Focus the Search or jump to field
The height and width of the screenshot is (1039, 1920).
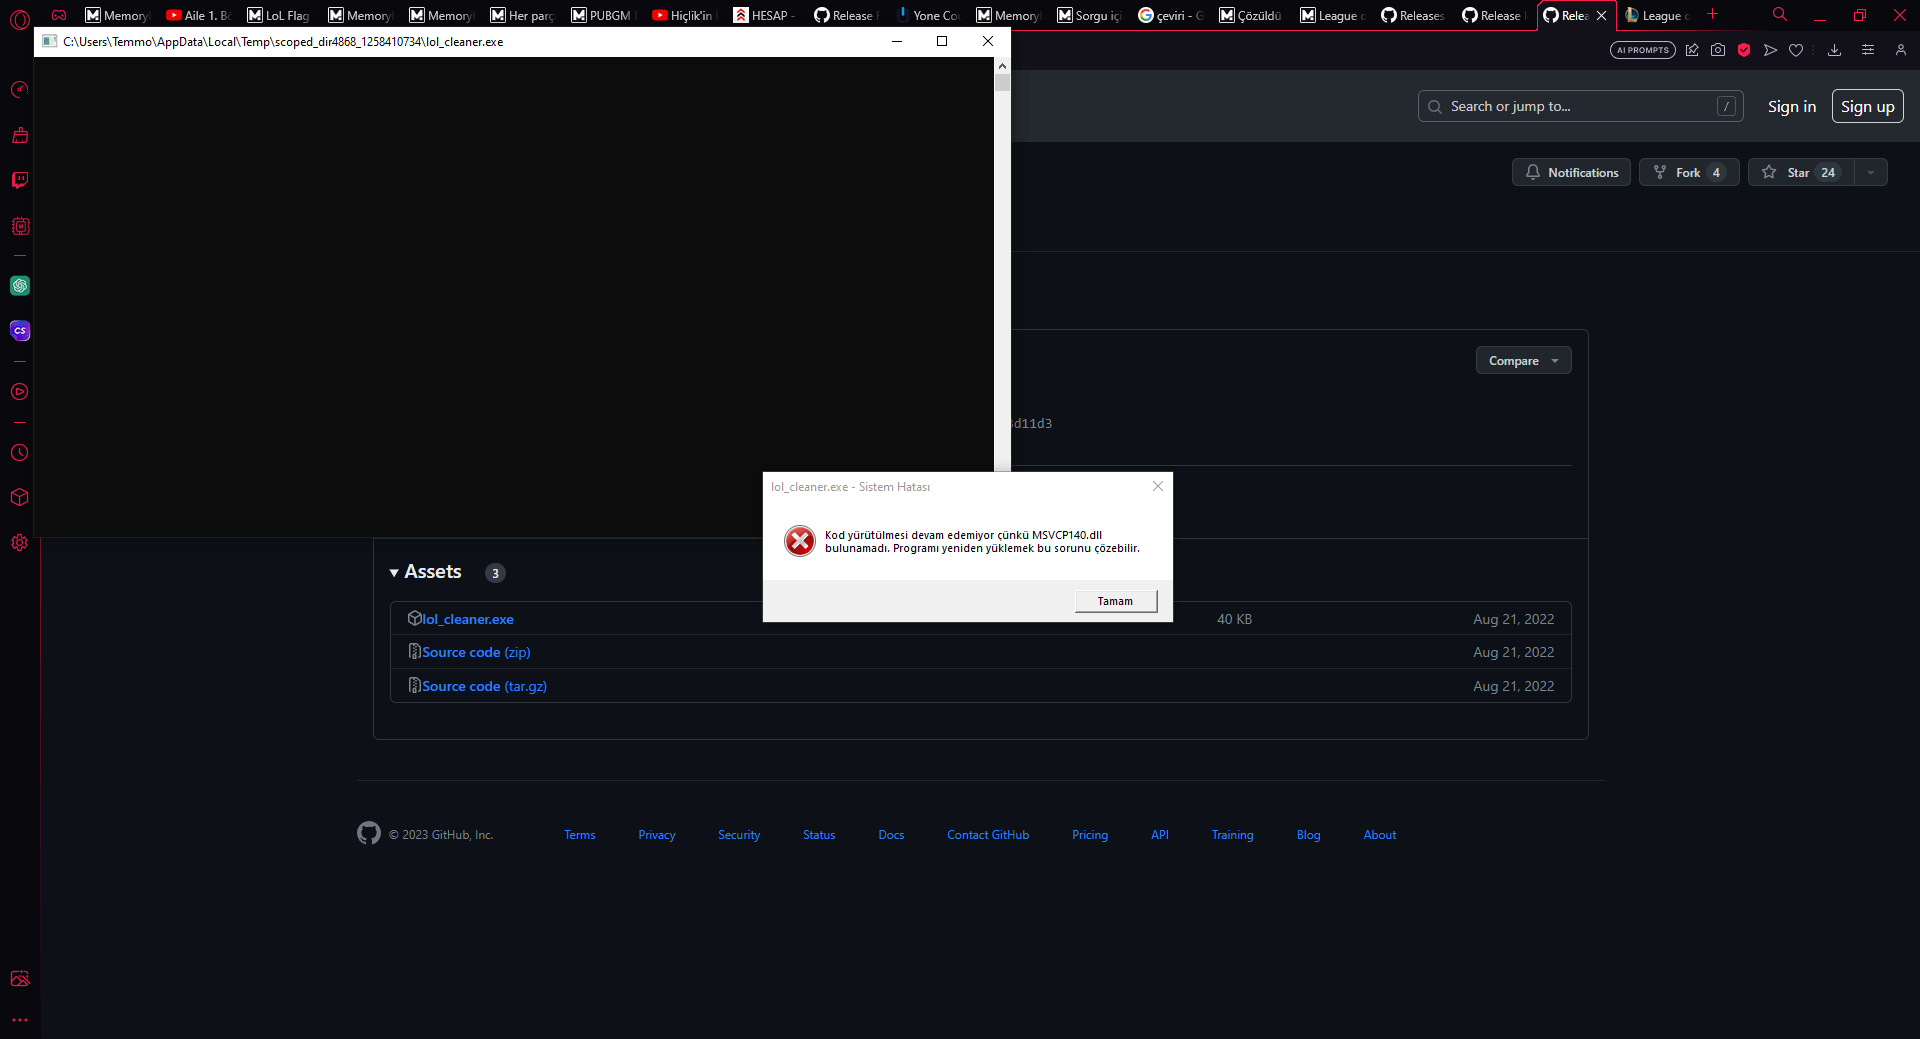[1580, 106]
